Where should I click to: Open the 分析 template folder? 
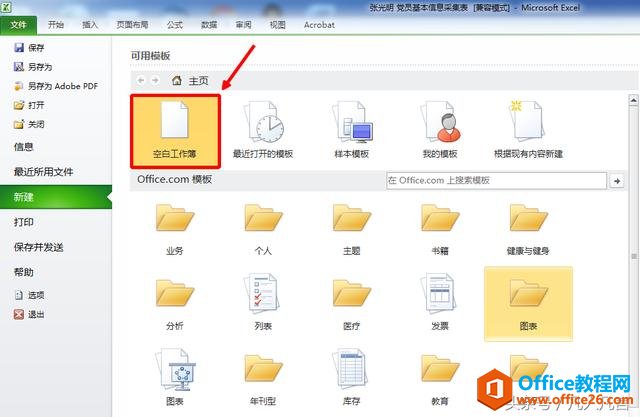(x=175, y=305)
